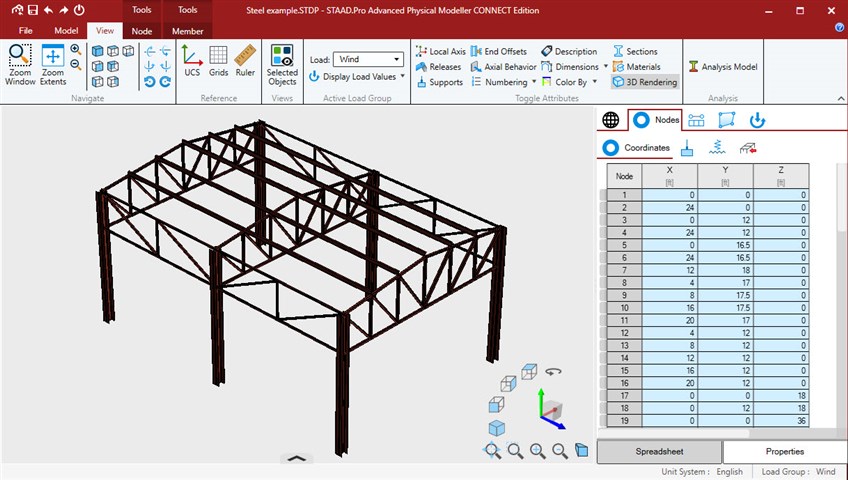
Task: Click the solid blue cube view icon in viewport
Action: [496, 429]
